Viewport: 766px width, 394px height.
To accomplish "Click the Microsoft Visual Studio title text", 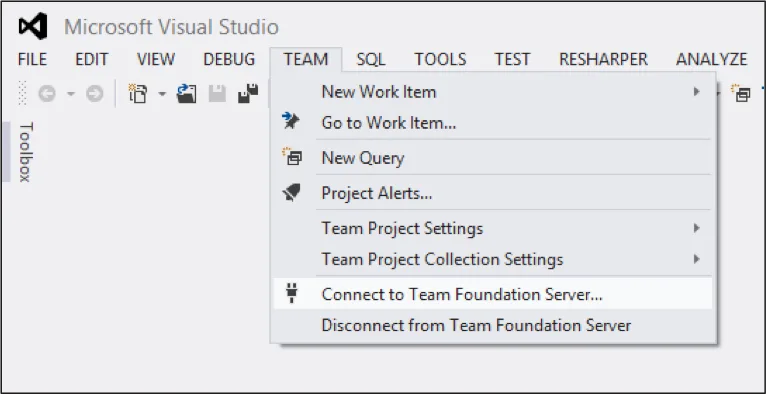I will point(171,26).
